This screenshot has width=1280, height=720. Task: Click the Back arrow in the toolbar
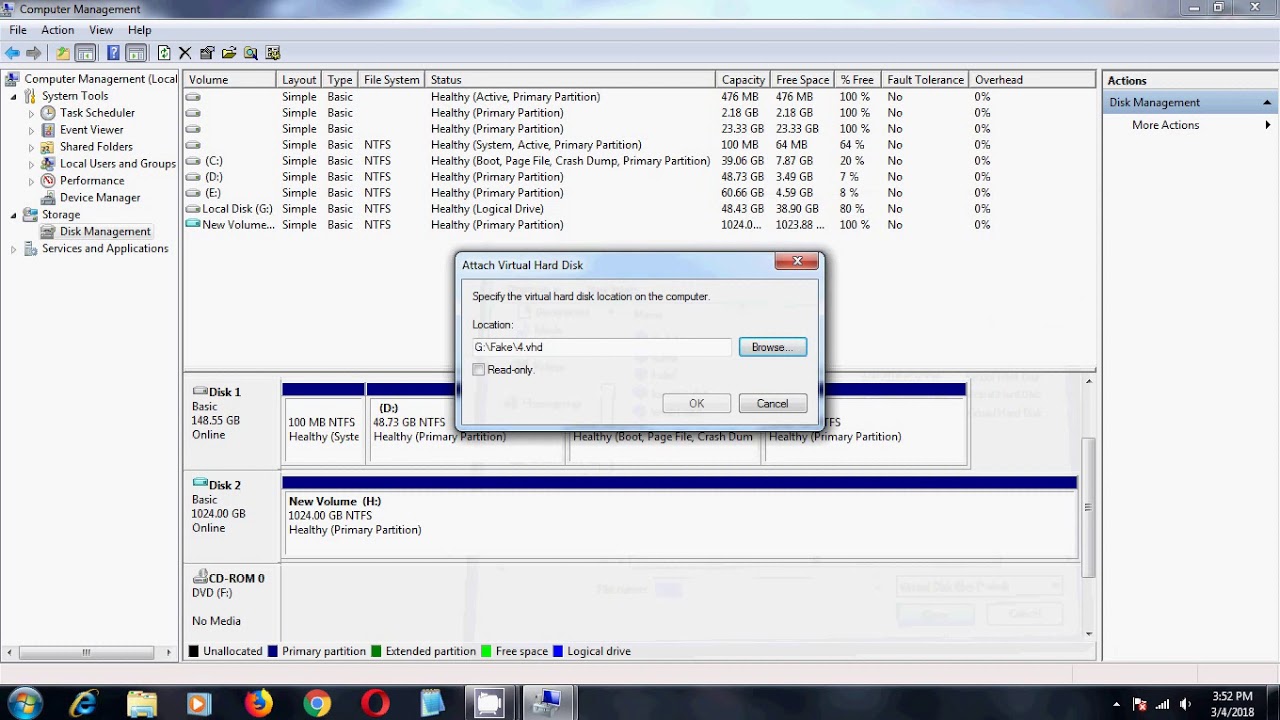point(12,53)
